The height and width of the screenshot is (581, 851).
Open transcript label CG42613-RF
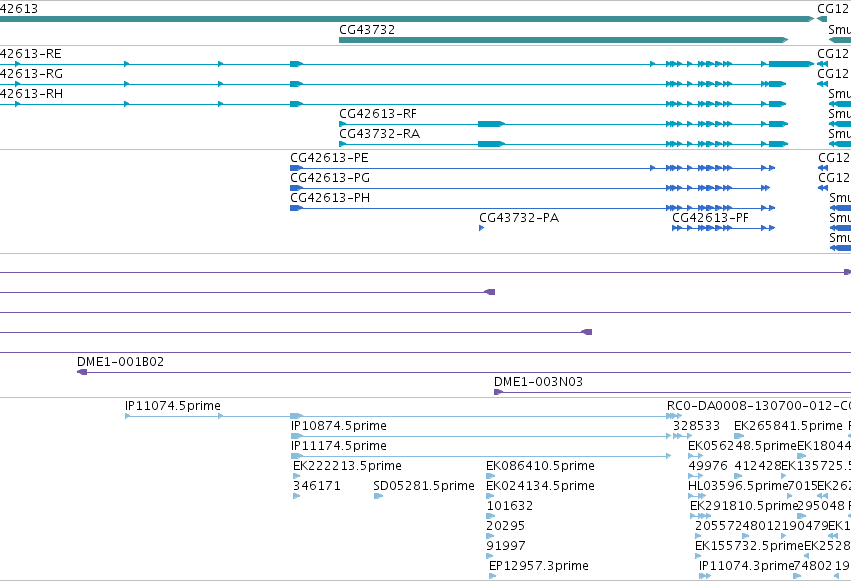tap(378, 114)
